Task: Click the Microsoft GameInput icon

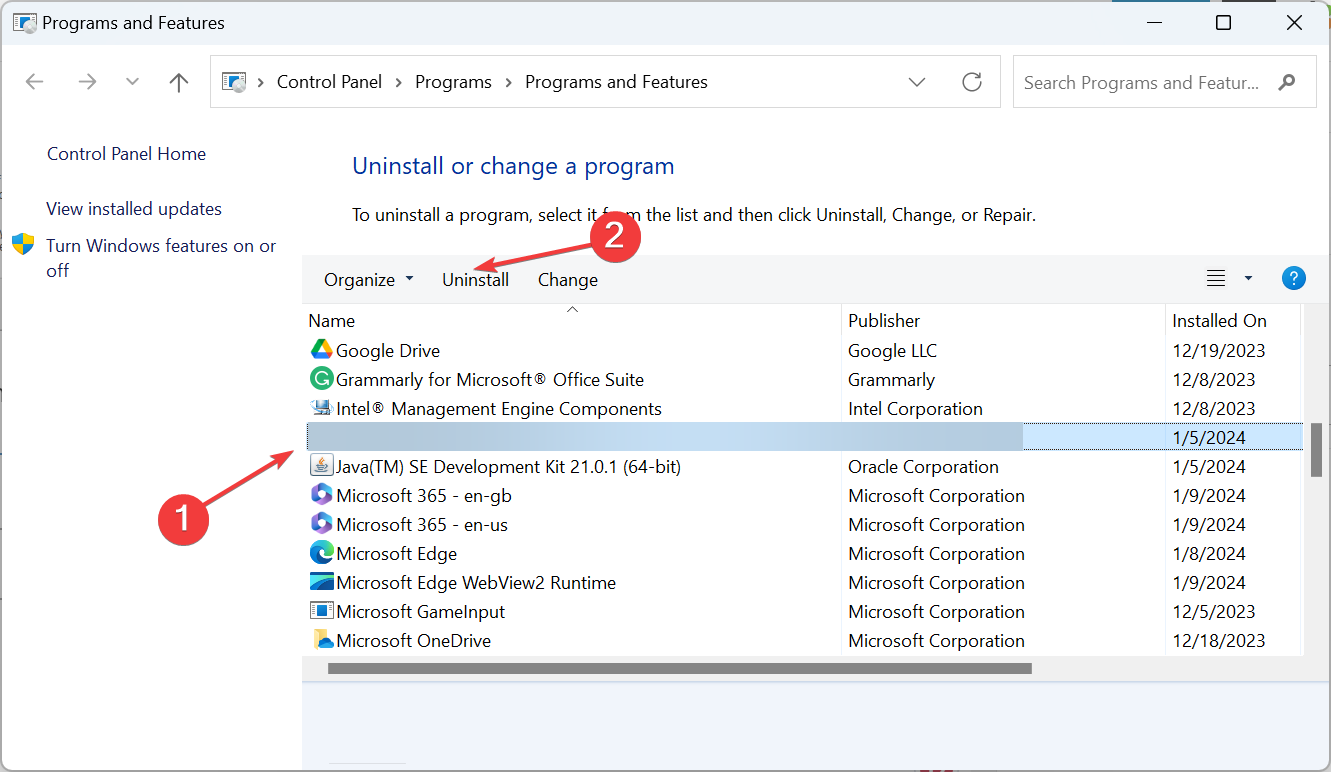Action: [321, 611]
